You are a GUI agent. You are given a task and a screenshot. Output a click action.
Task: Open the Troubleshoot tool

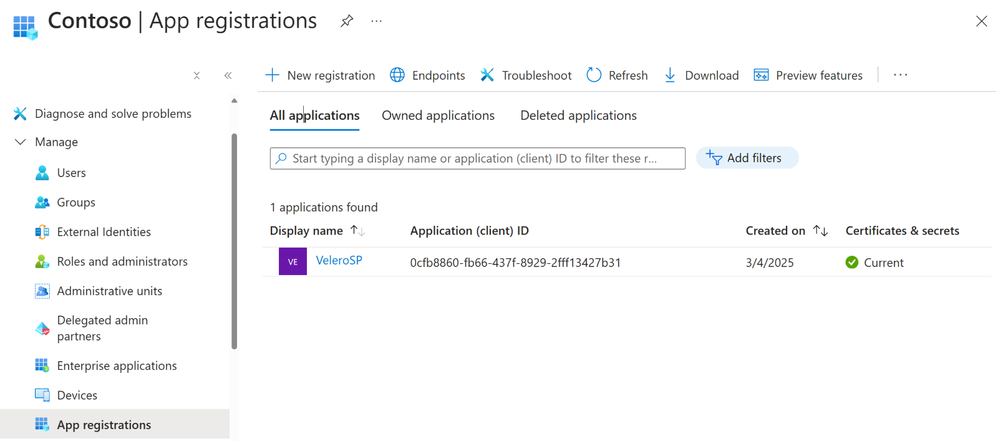(x=526, y=75)
